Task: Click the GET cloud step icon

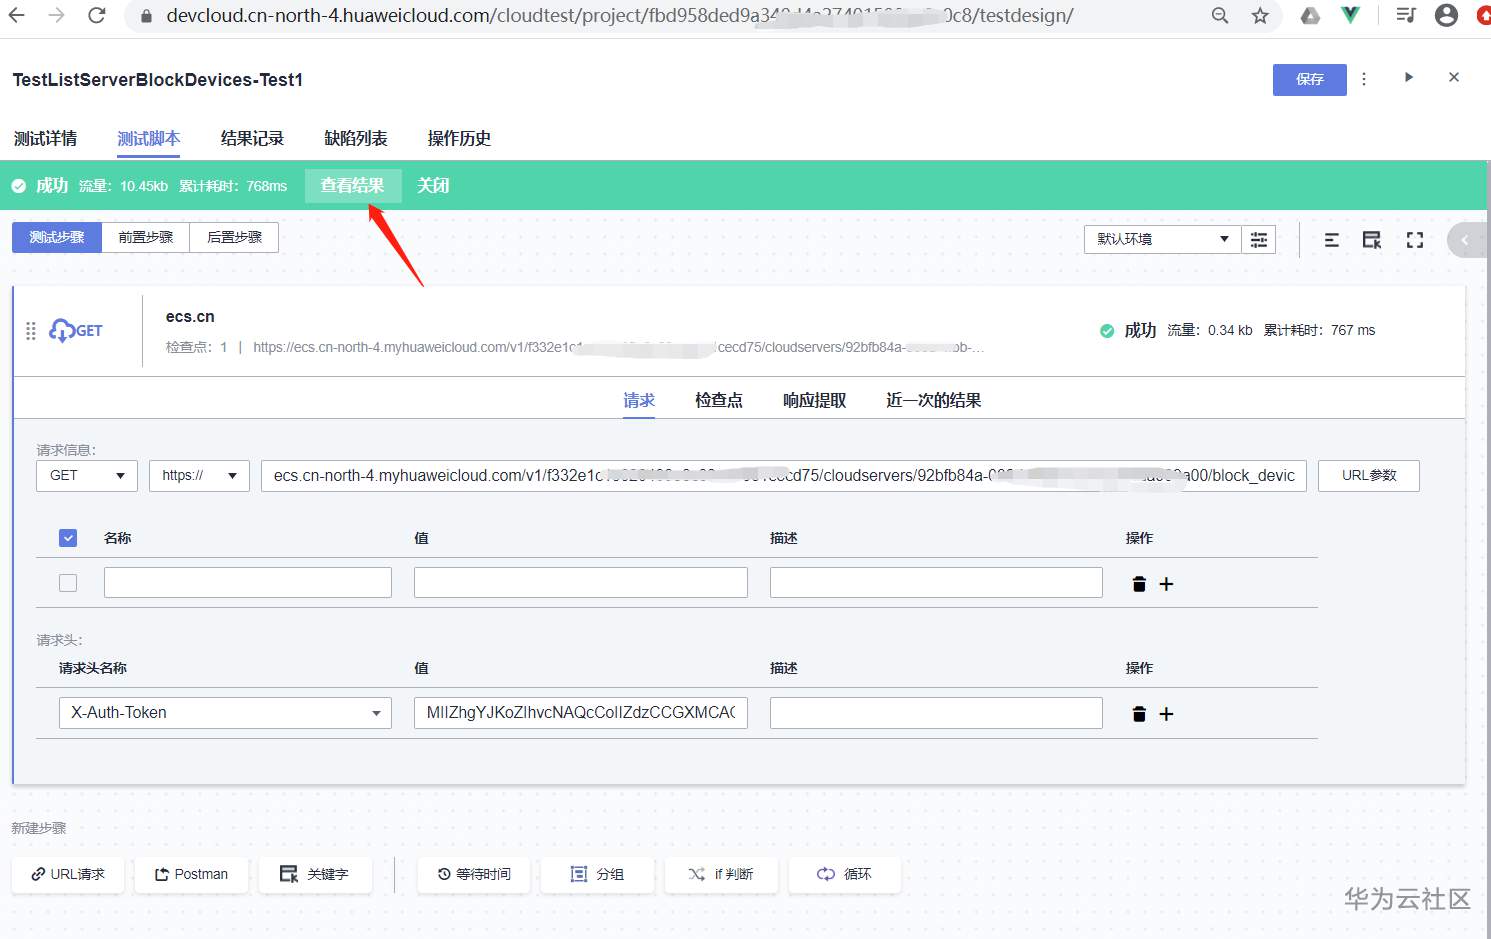Action: [75, 330]
